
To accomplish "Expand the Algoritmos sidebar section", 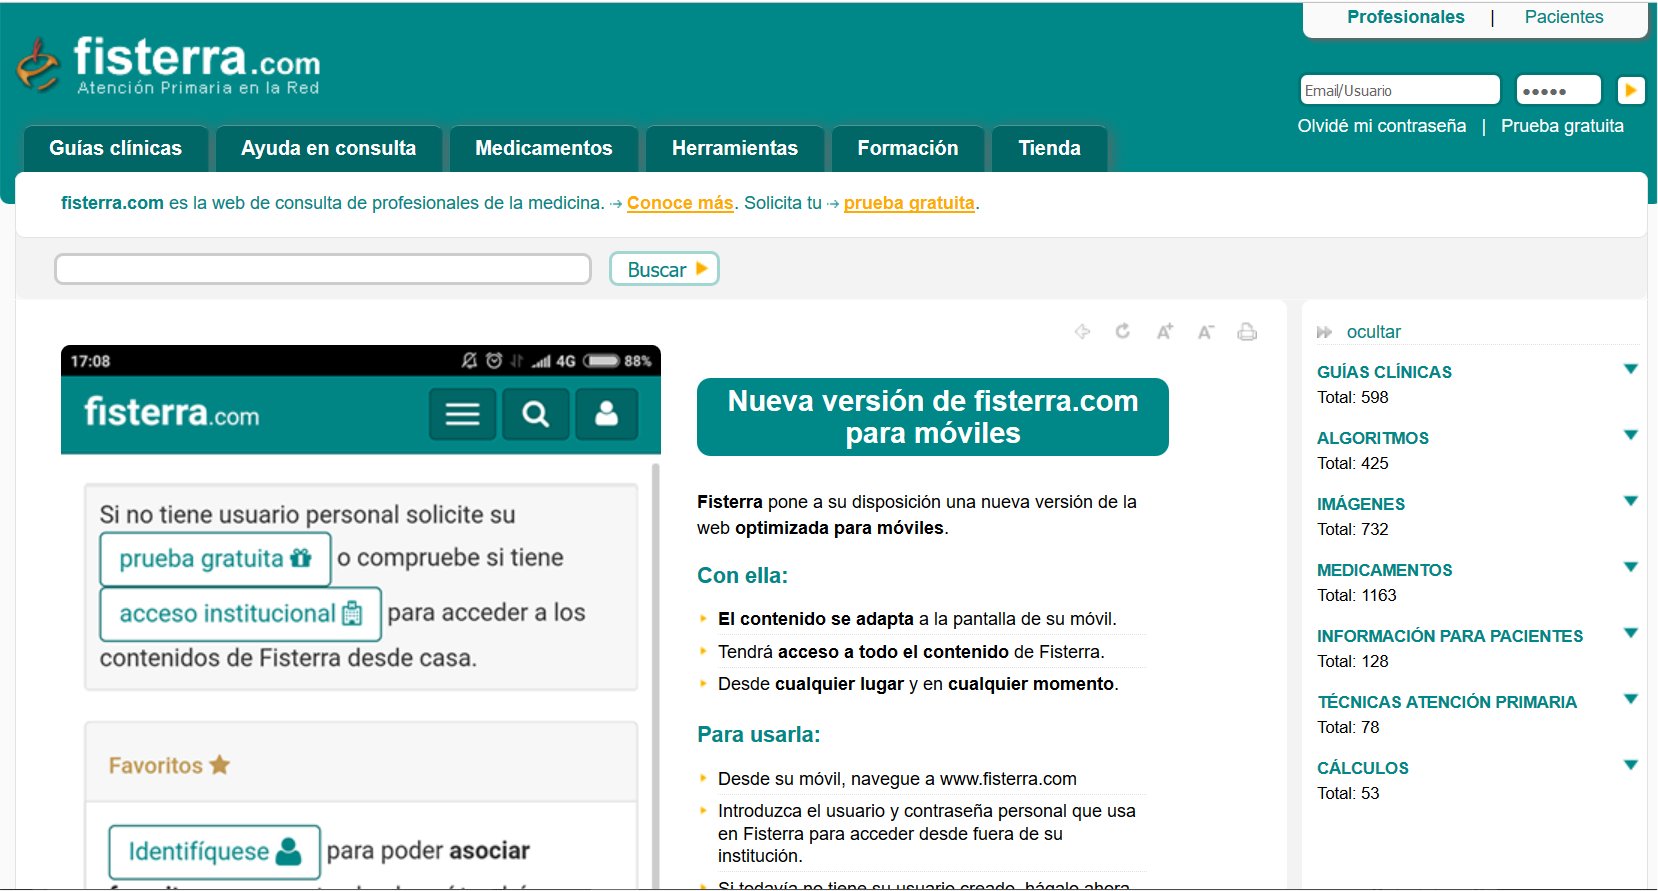I will coord(1631,436).
